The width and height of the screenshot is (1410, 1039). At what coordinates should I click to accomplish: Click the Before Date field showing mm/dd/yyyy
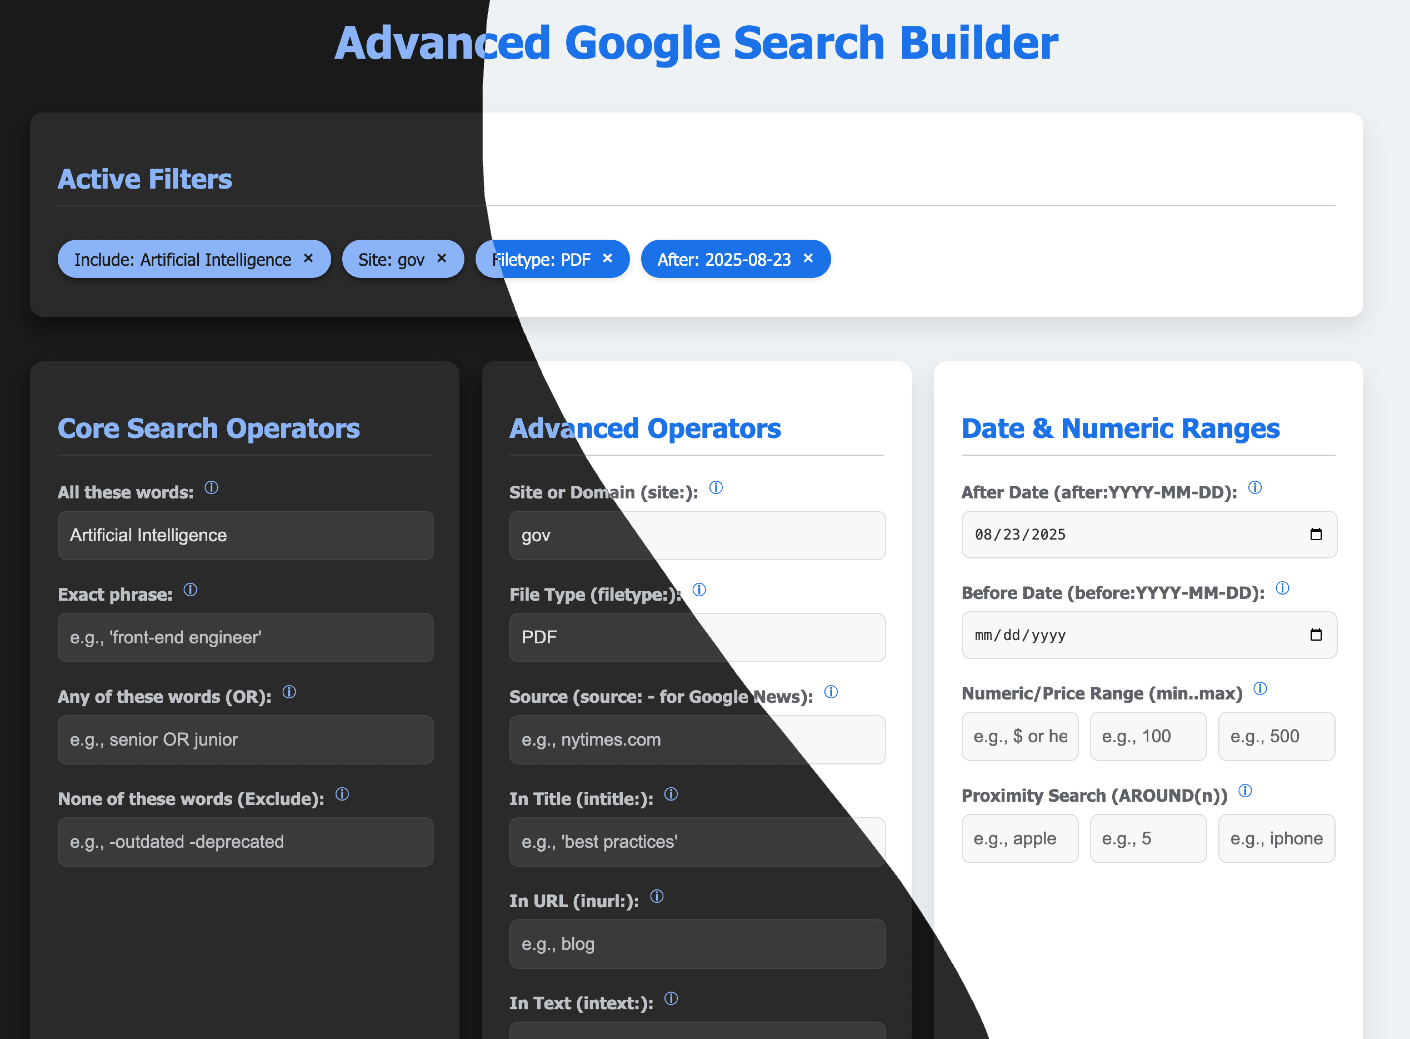1149,635
